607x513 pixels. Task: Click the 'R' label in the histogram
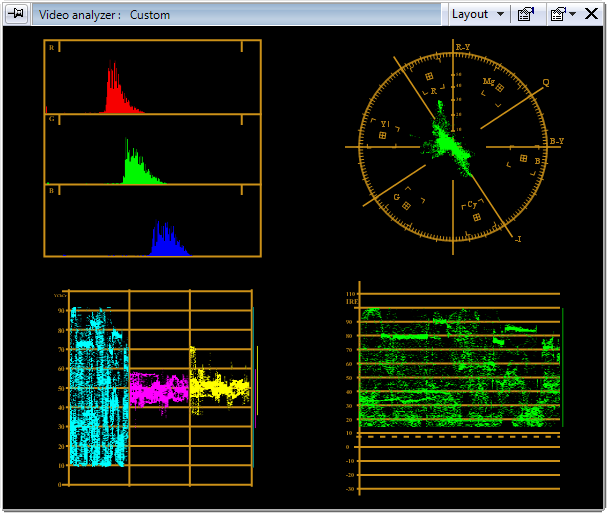click(51, 48)
